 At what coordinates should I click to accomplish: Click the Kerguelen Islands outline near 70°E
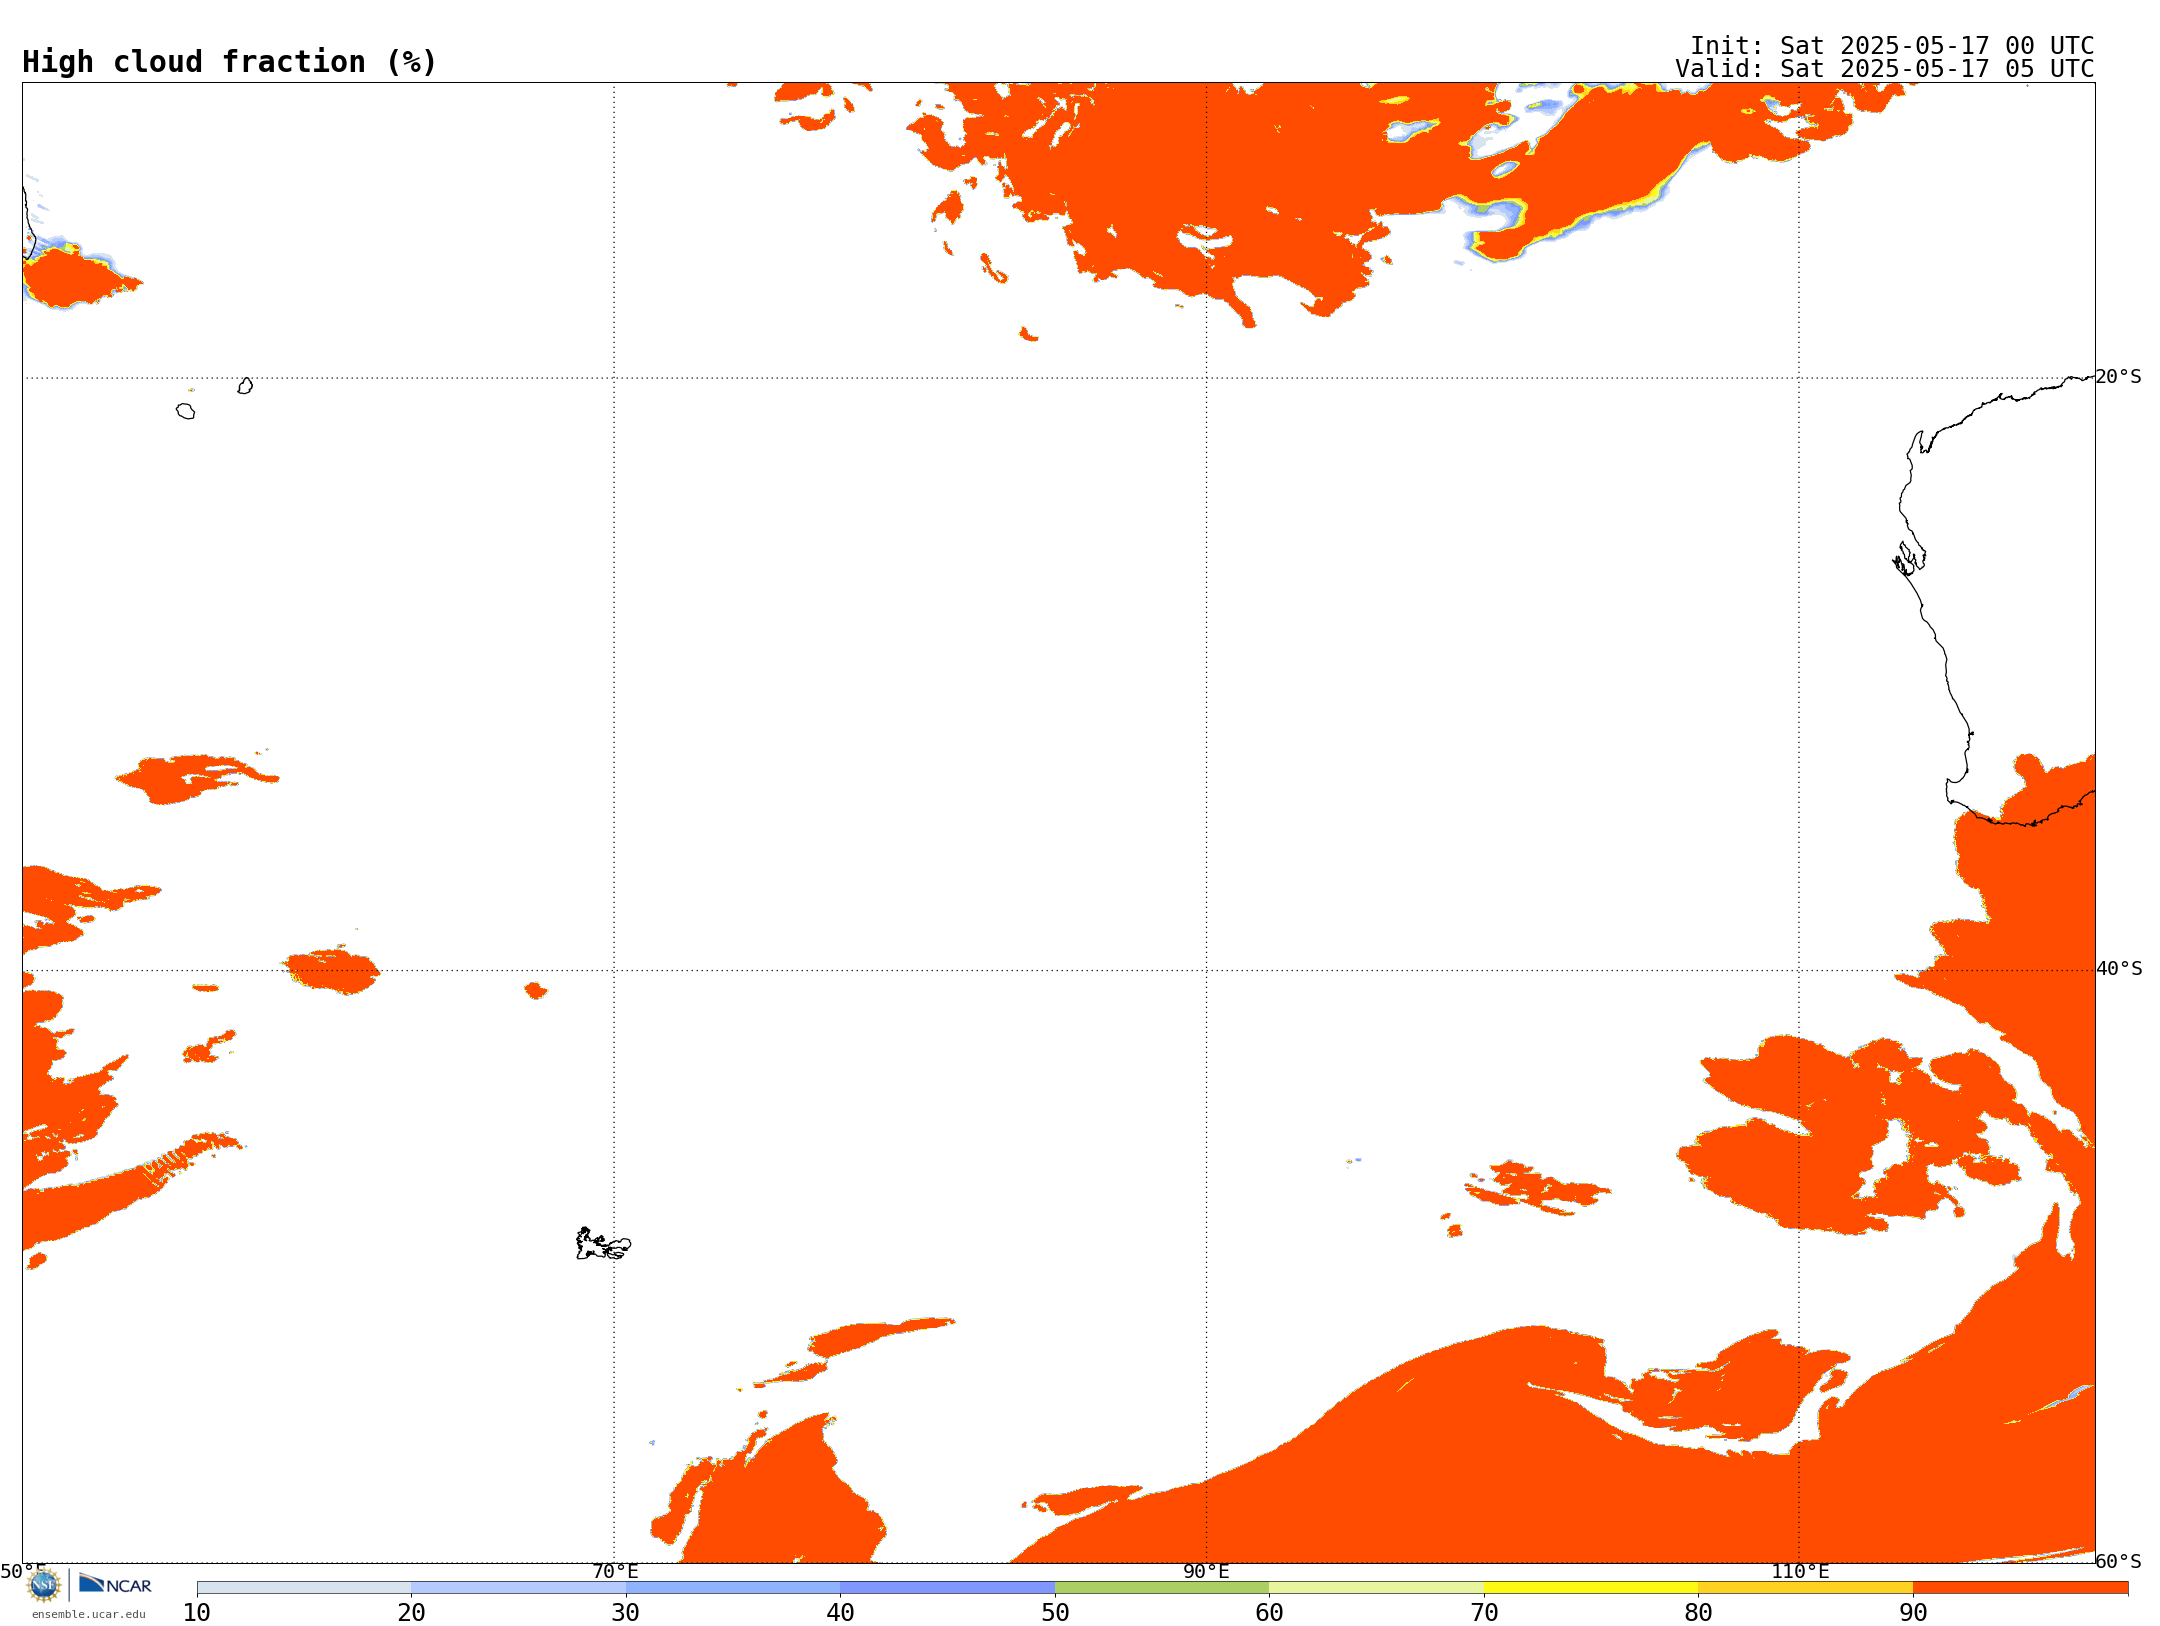coord(603,1244)
